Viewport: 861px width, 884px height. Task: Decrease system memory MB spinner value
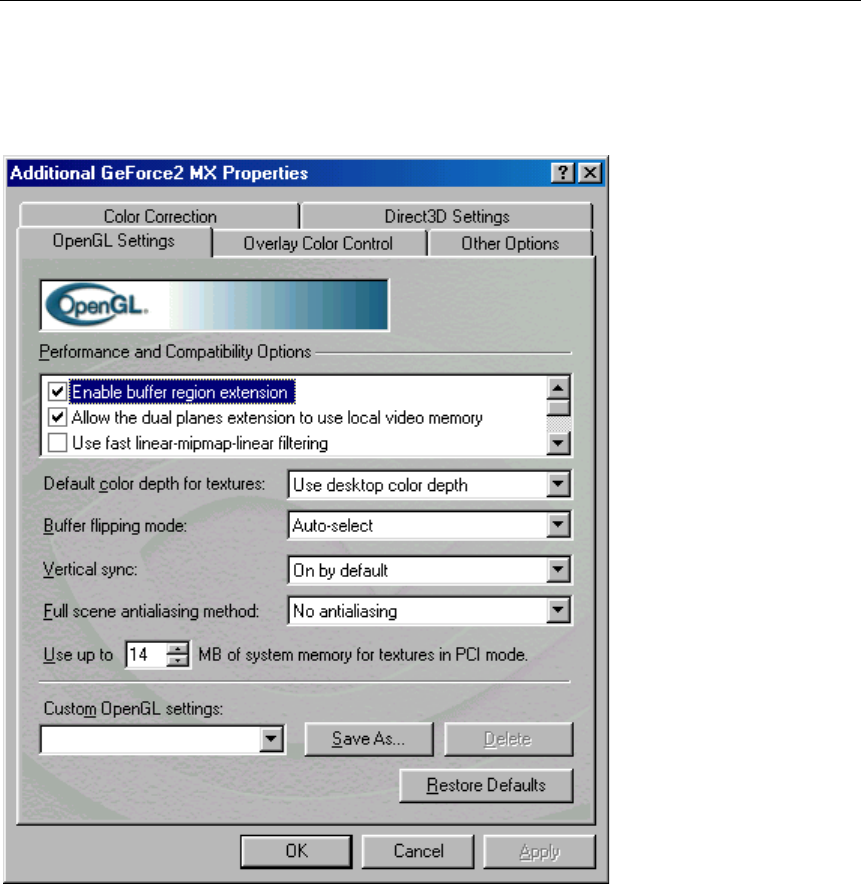(x=178, y=660)
